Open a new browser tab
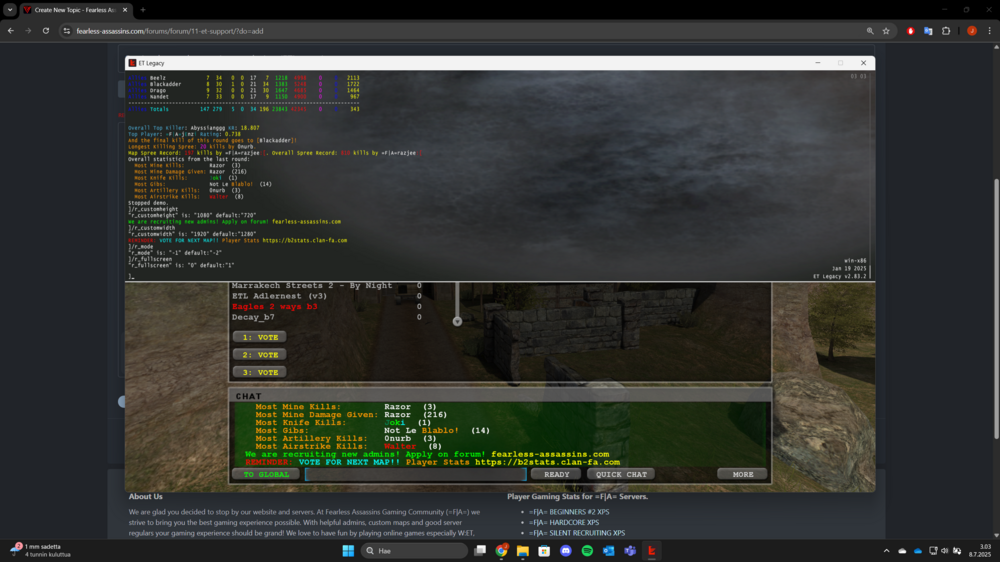The image size is (1000, 562). (143, 10)
